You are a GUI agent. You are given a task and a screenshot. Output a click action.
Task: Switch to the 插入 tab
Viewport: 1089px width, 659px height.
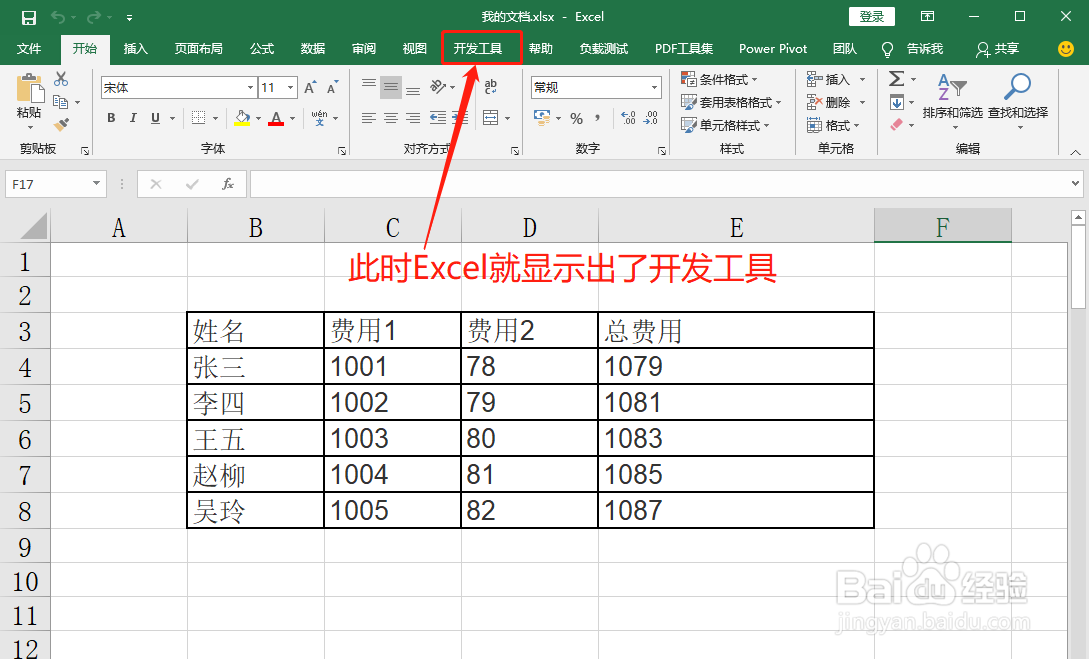pyautogui.click(x=135, y=49)
